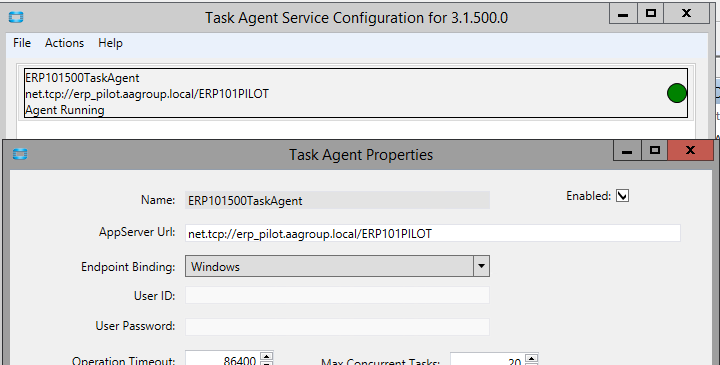
Task: Minimize the Service Configuration main window
Action: tap(623, 14)
